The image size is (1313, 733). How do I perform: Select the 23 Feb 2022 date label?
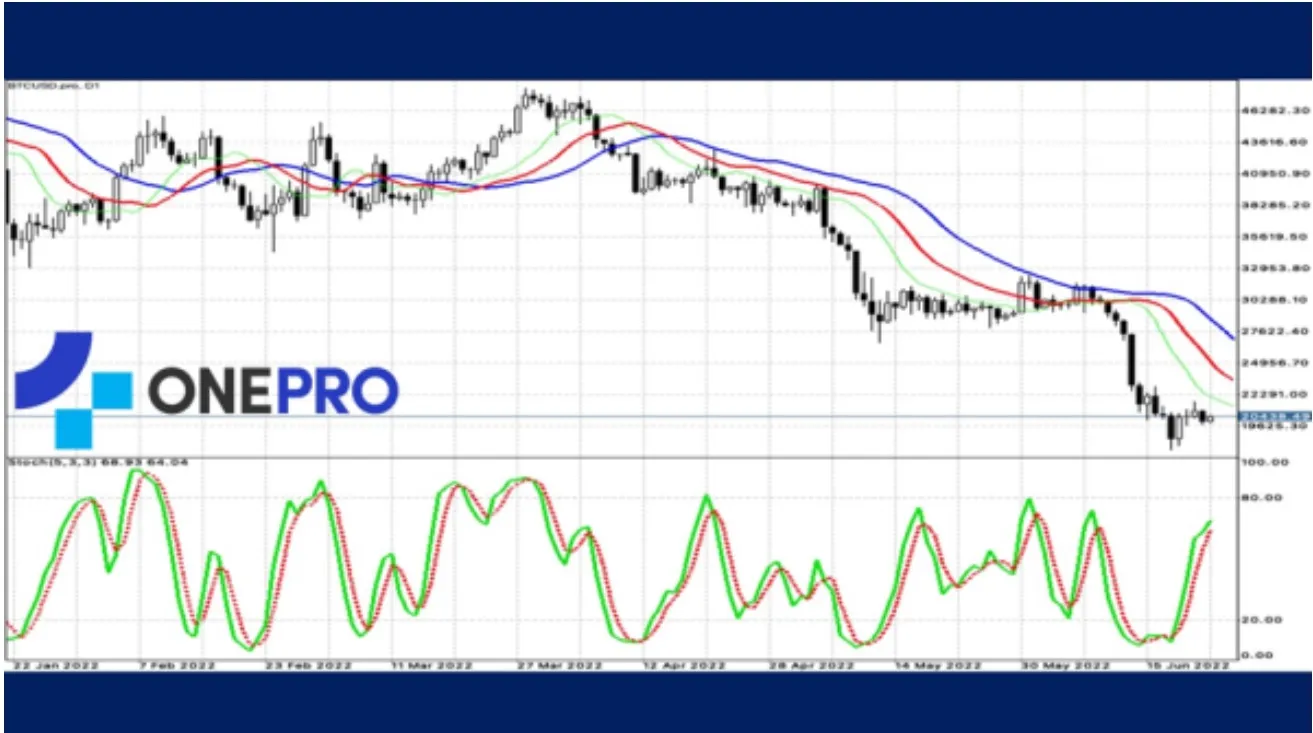click(310, 665)
